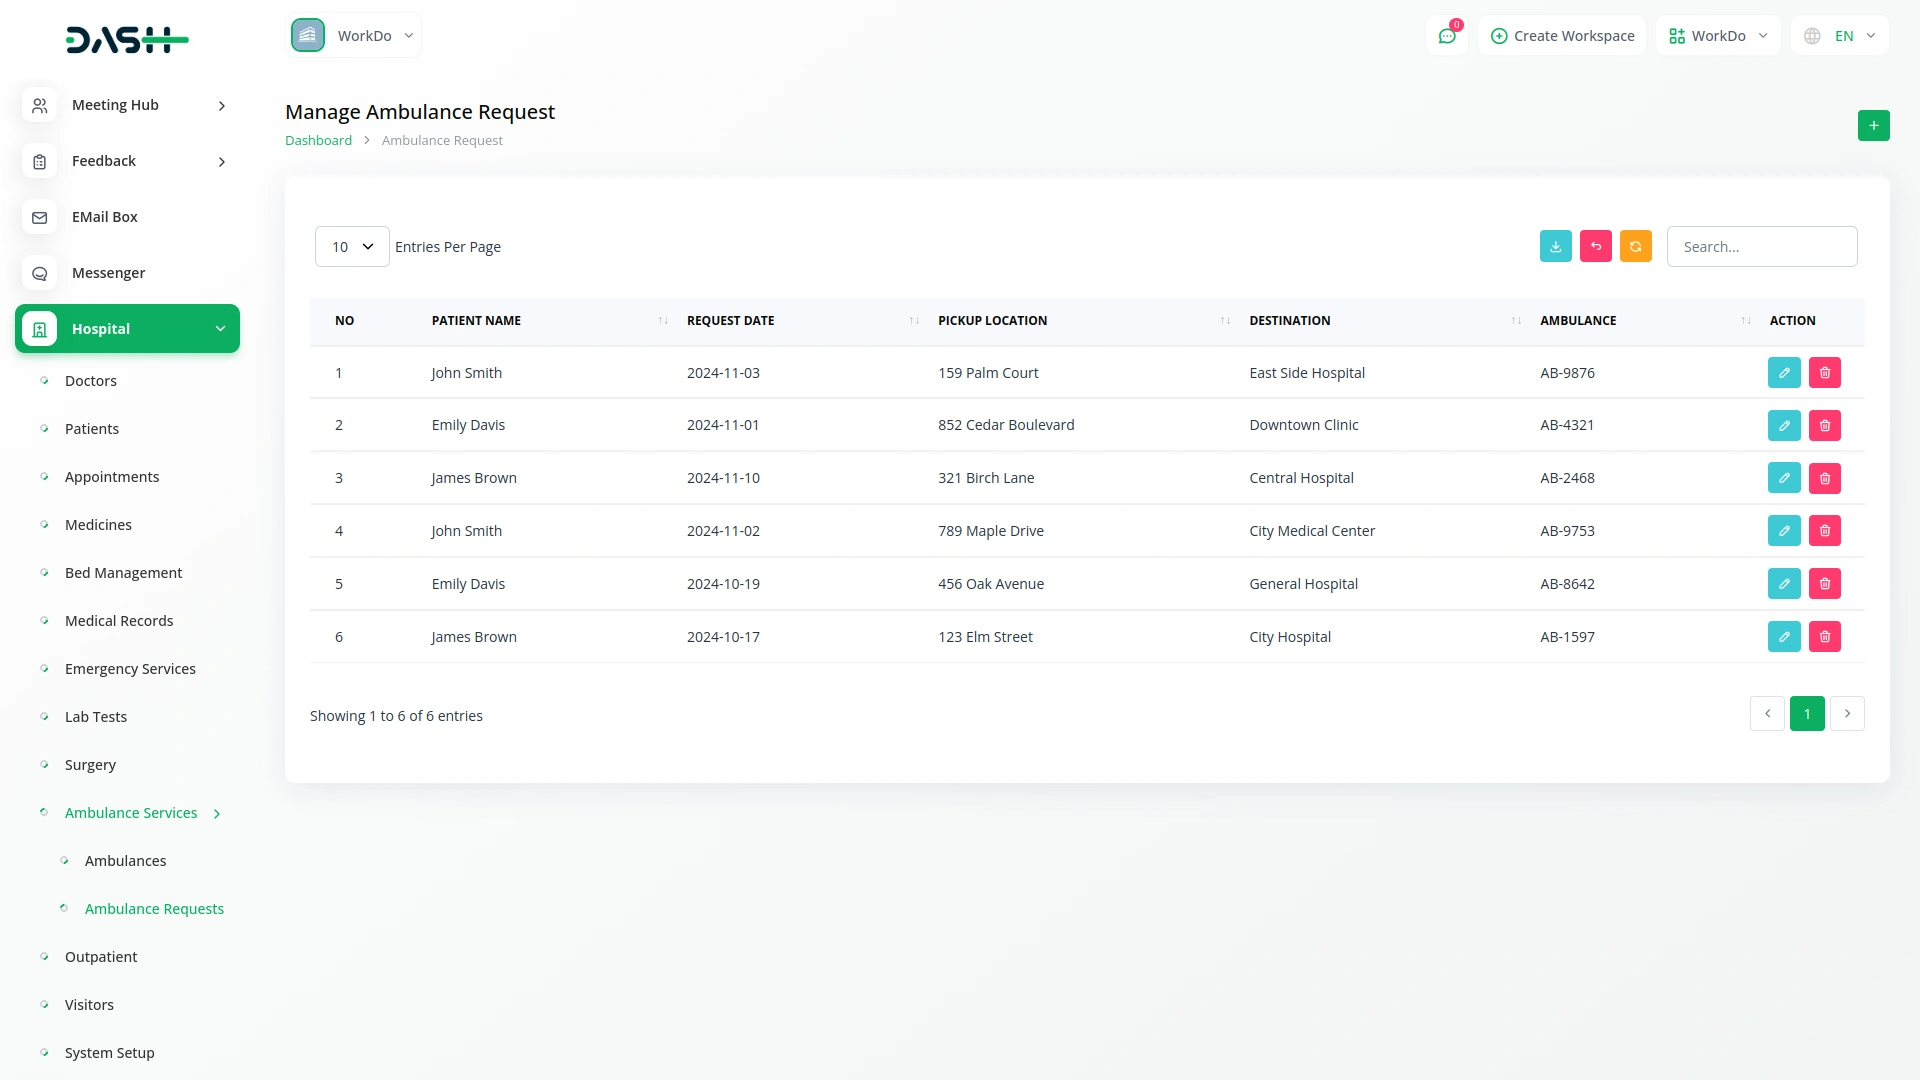This screenshot has height=1080, width=1920.
Task: Click the pink undo reset icon
Action: pyautogui.click(x=1595, y=247)
